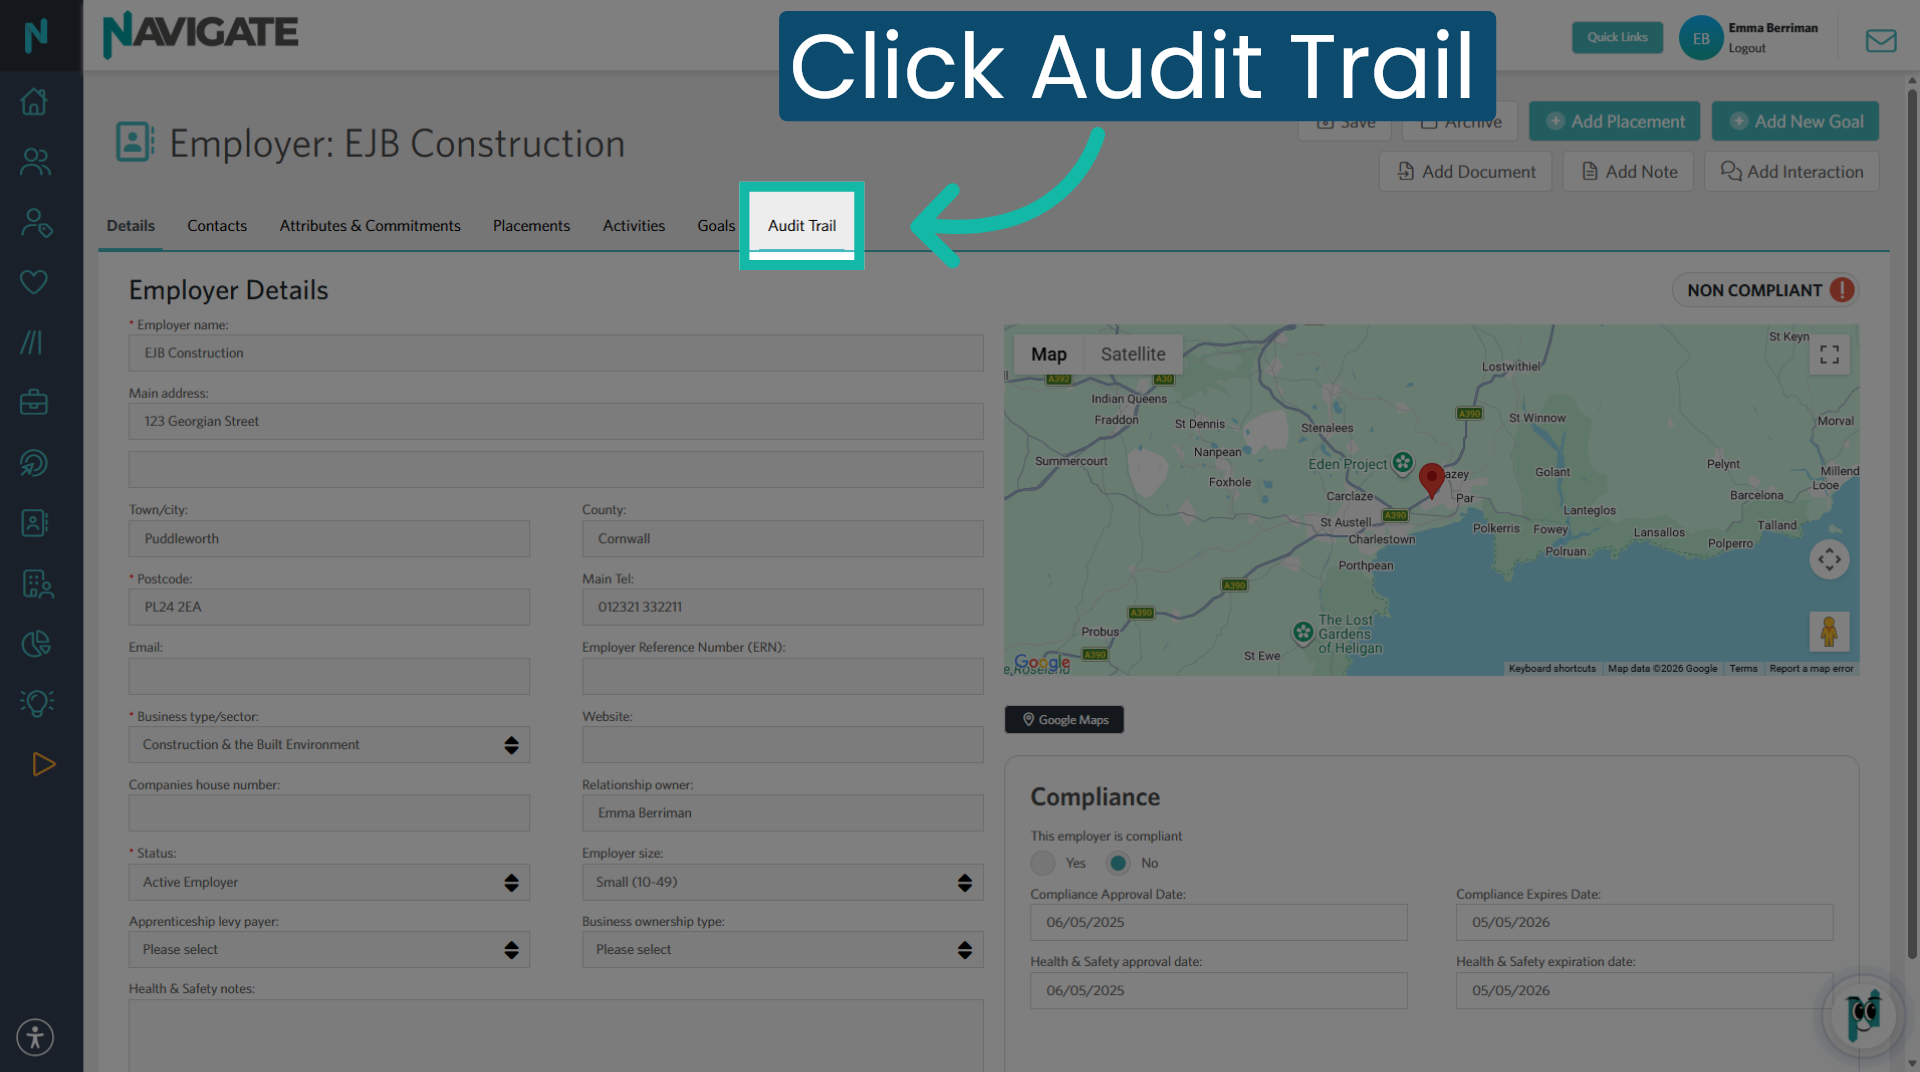Viewport: 1920px width, 1072px height.
Task: Switch to the Details tab
Action: pos(131,226)
